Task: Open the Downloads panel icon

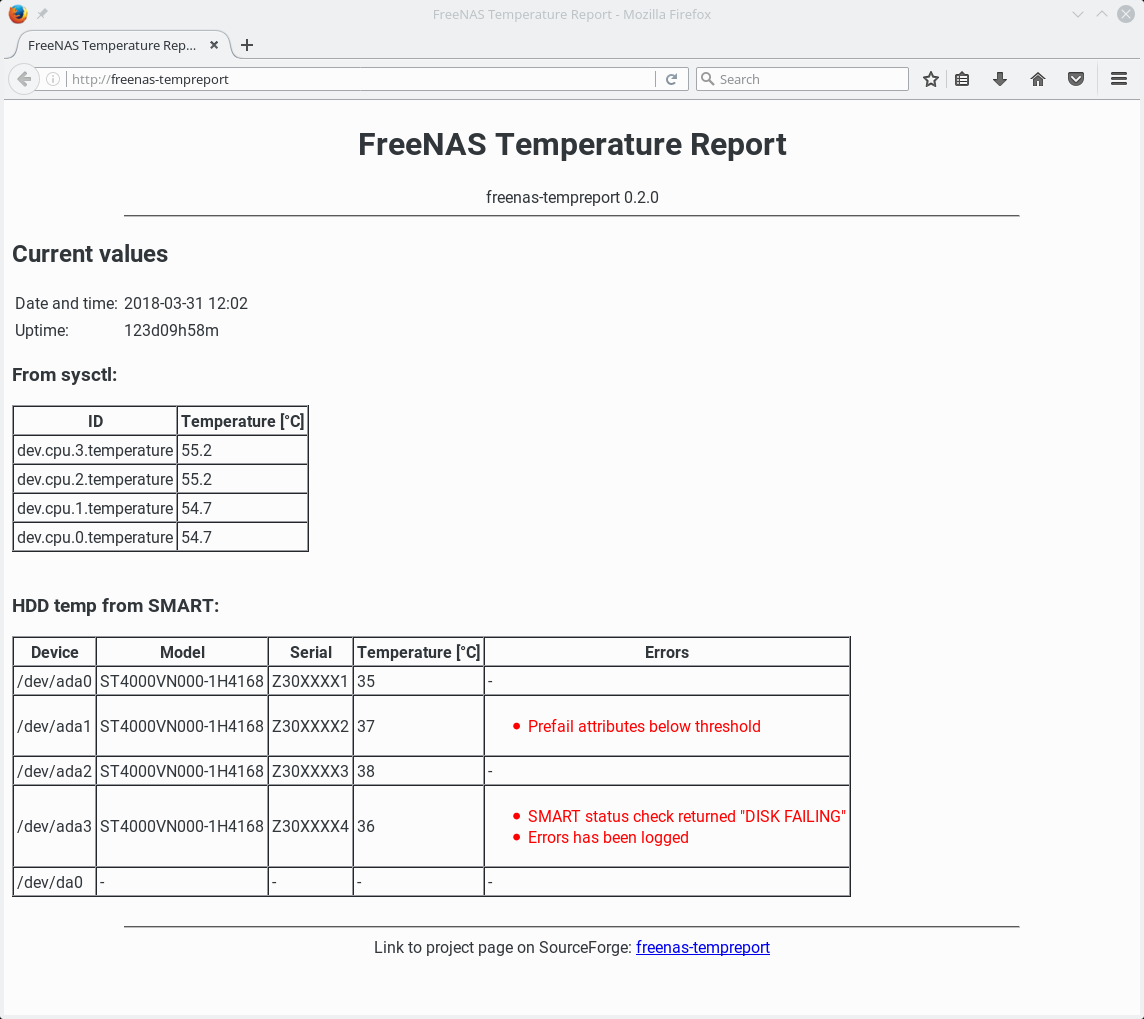Action: coord(1000,78)
